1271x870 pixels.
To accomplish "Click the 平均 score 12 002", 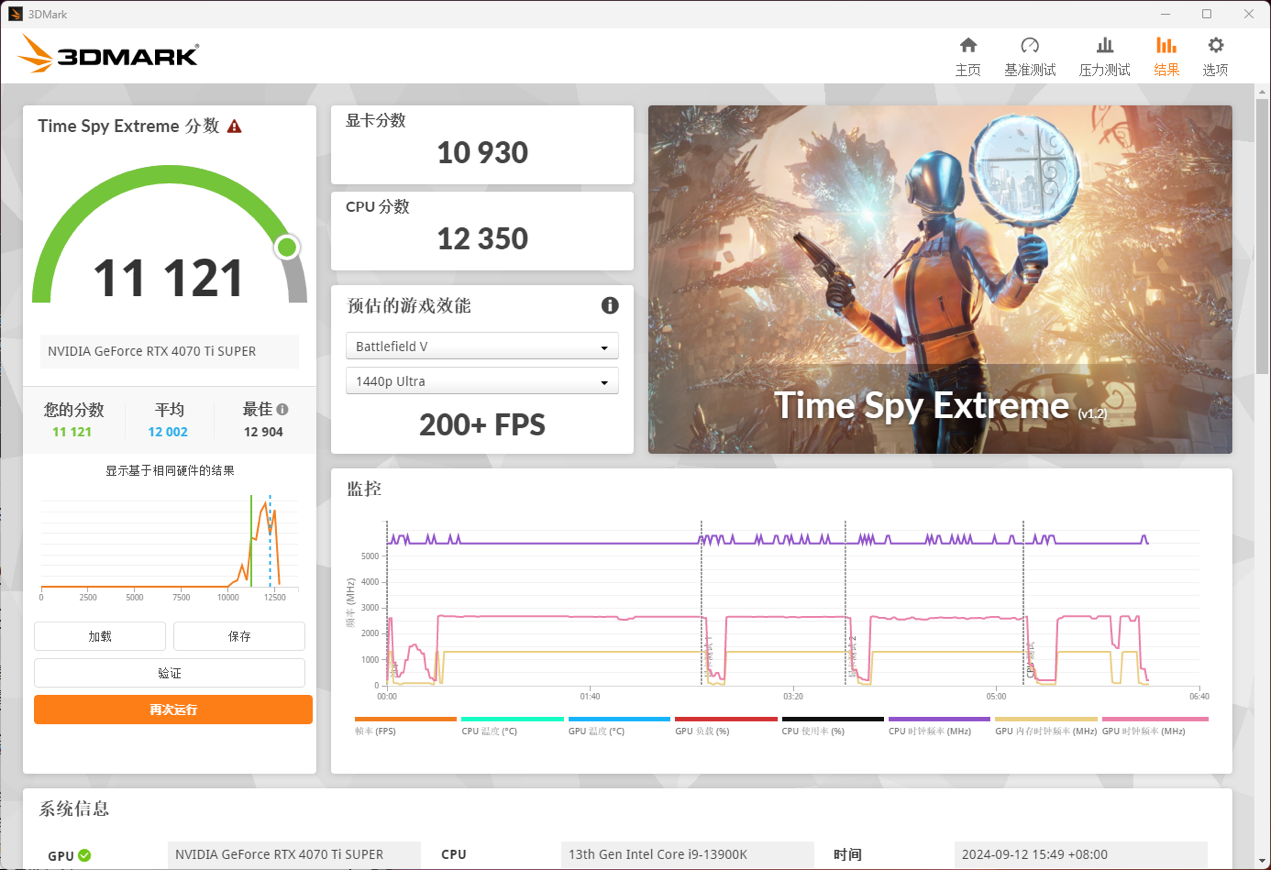I will (x=168, y=432).
